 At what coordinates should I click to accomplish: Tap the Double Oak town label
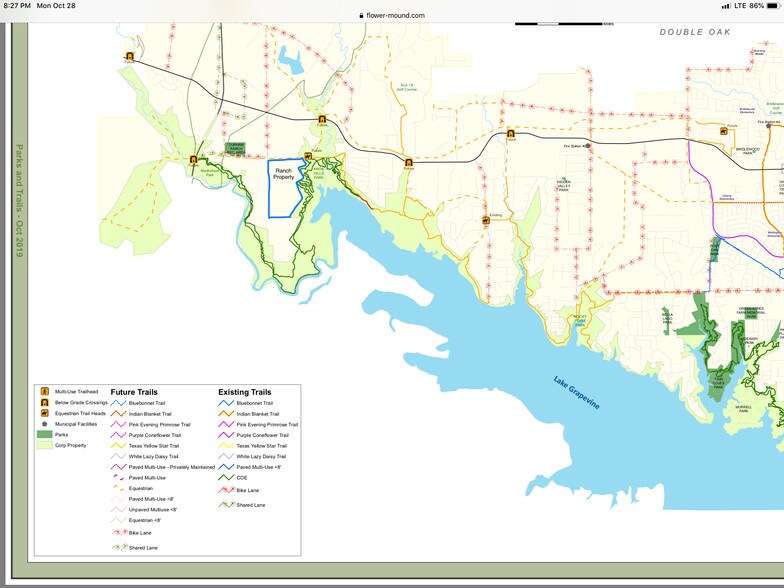pos(695,32)
